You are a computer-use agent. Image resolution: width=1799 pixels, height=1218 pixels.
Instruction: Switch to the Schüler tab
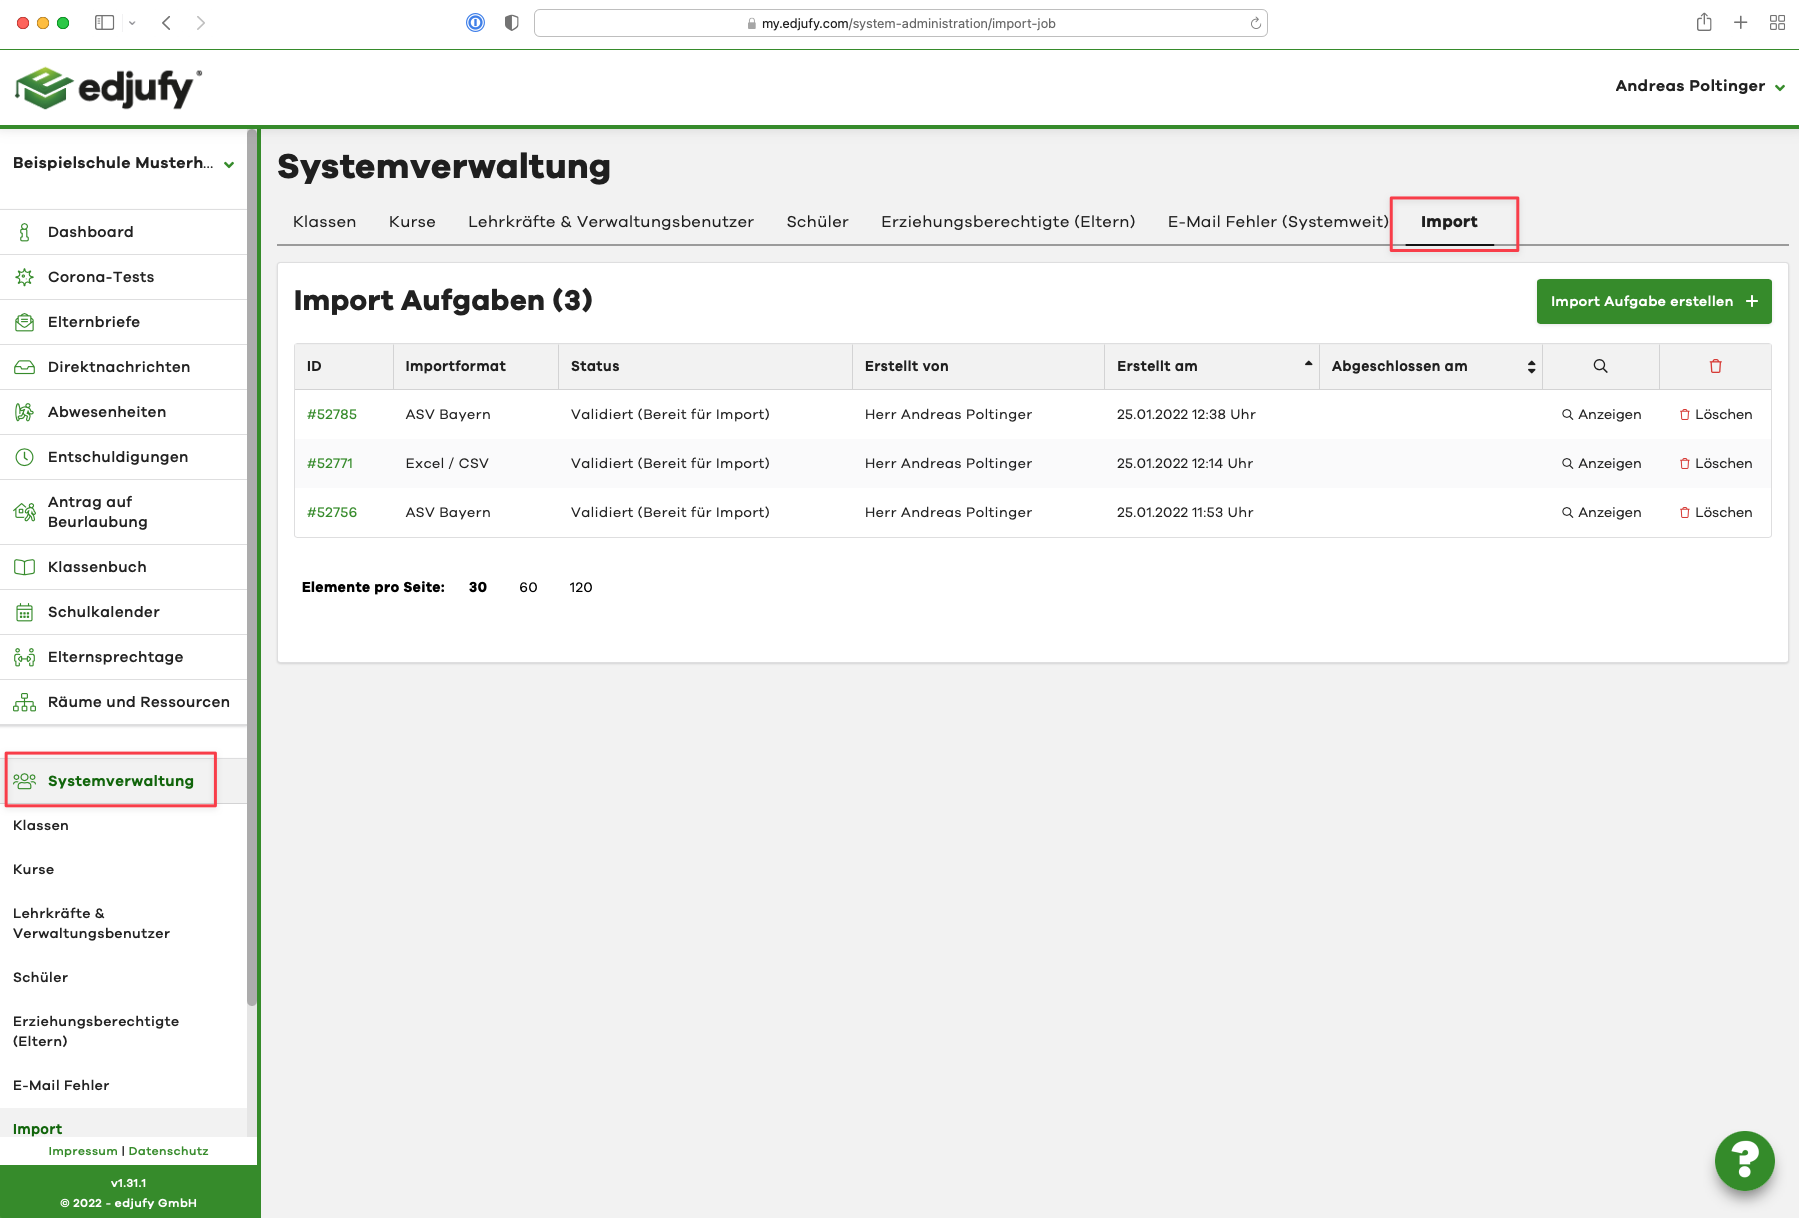816,222
